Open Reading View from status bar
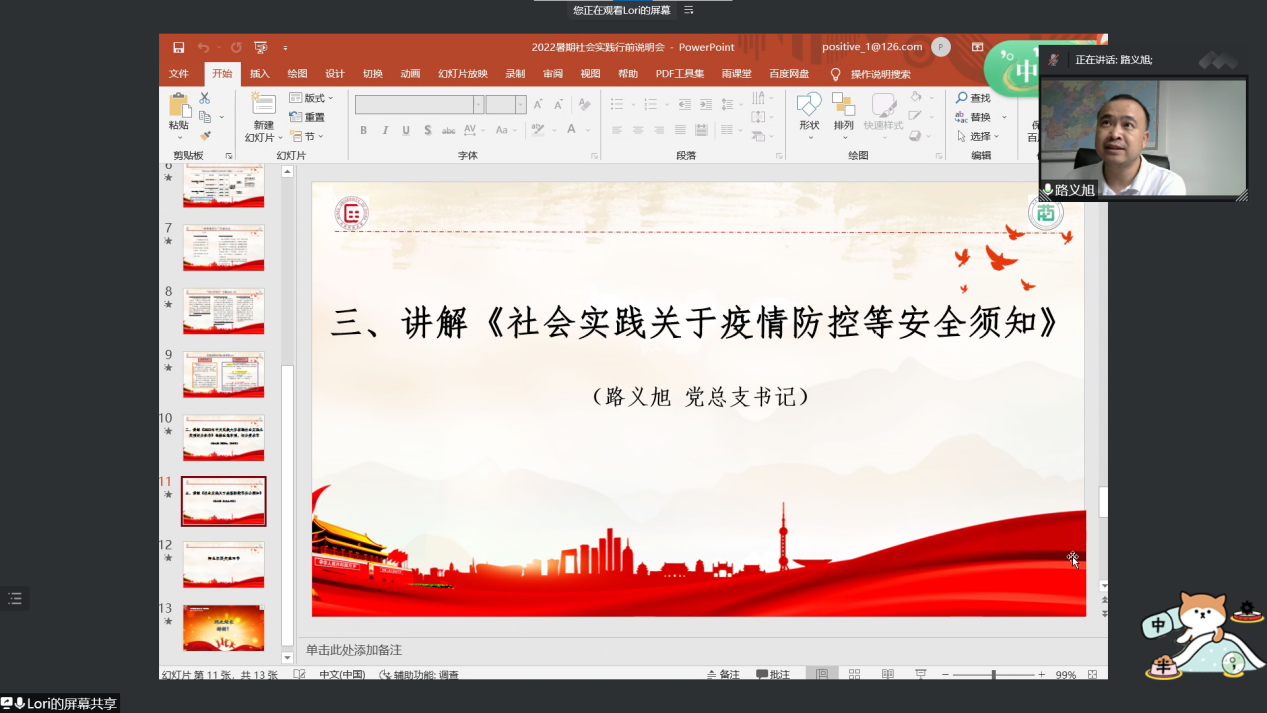1267x713 pixels. tap(888, 675)
